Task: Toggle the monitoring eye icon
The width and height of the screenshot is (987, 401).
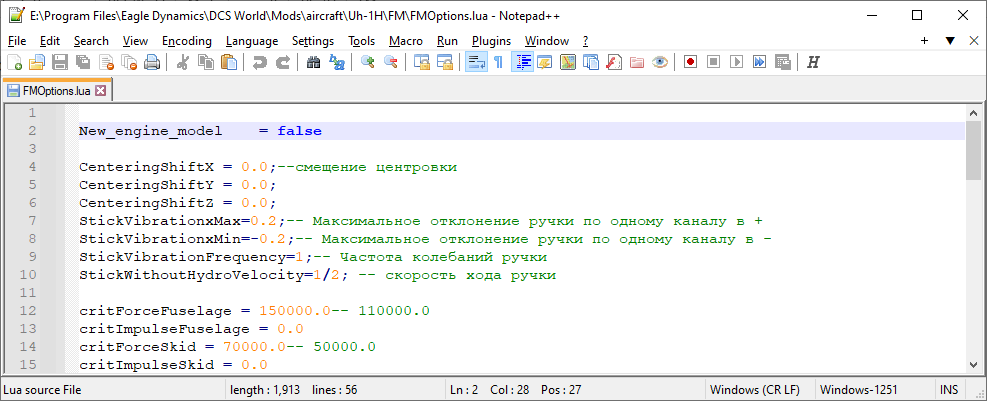Action: click(660, 62)
